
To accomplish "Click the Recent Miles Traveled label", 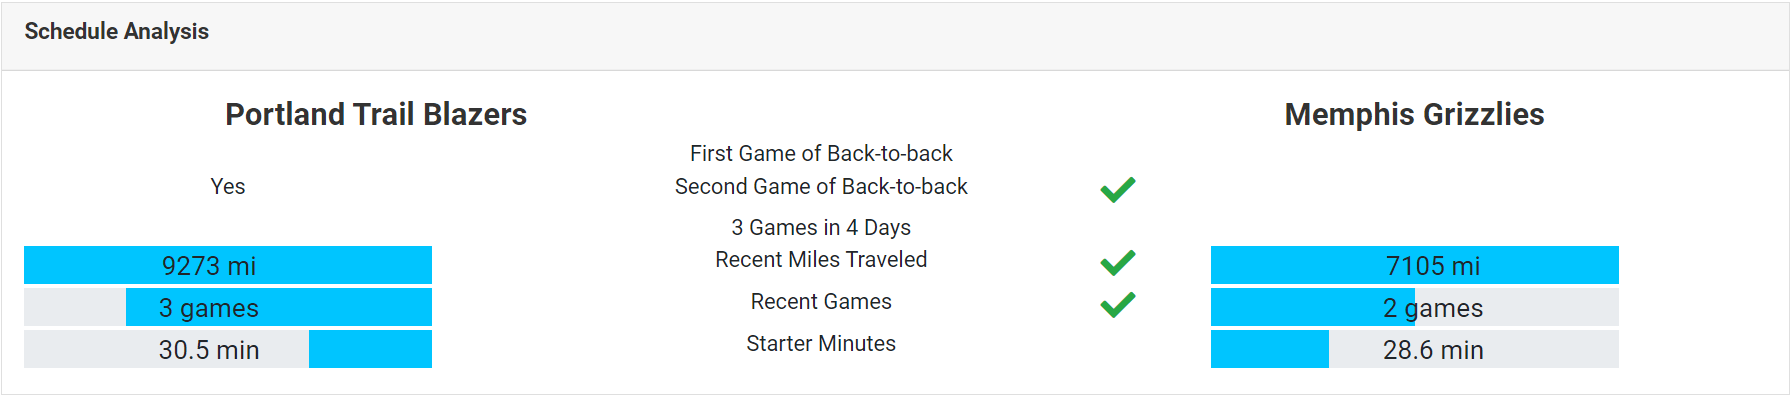I will pos(821,259).
